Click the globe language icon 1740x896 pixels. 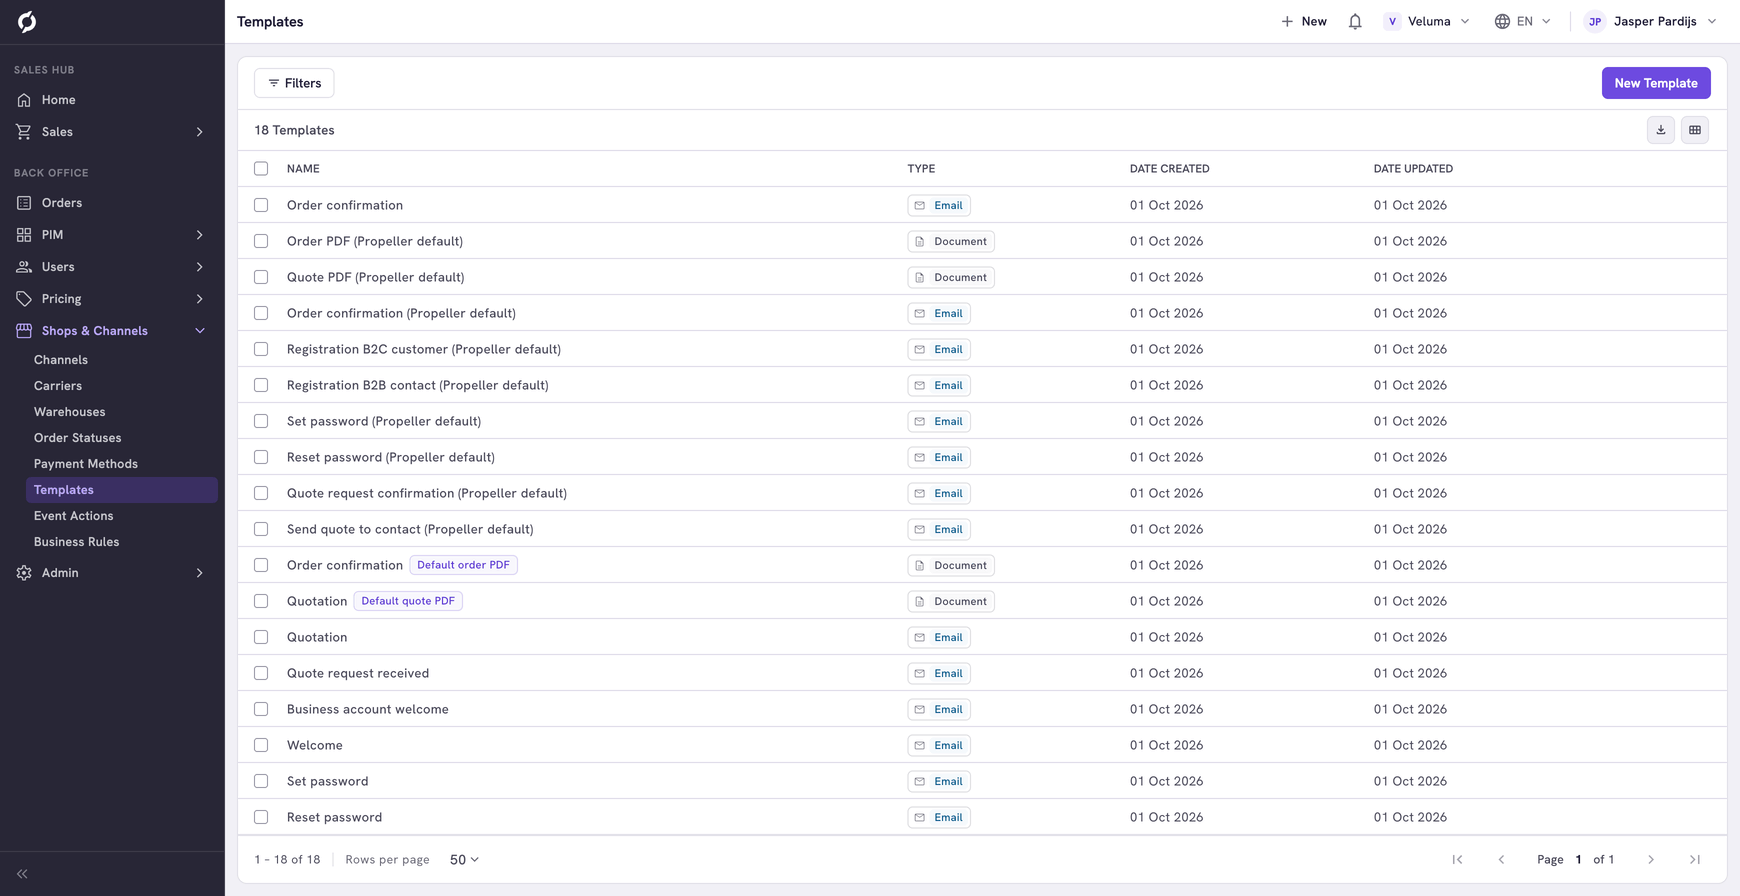(1502, 21)
